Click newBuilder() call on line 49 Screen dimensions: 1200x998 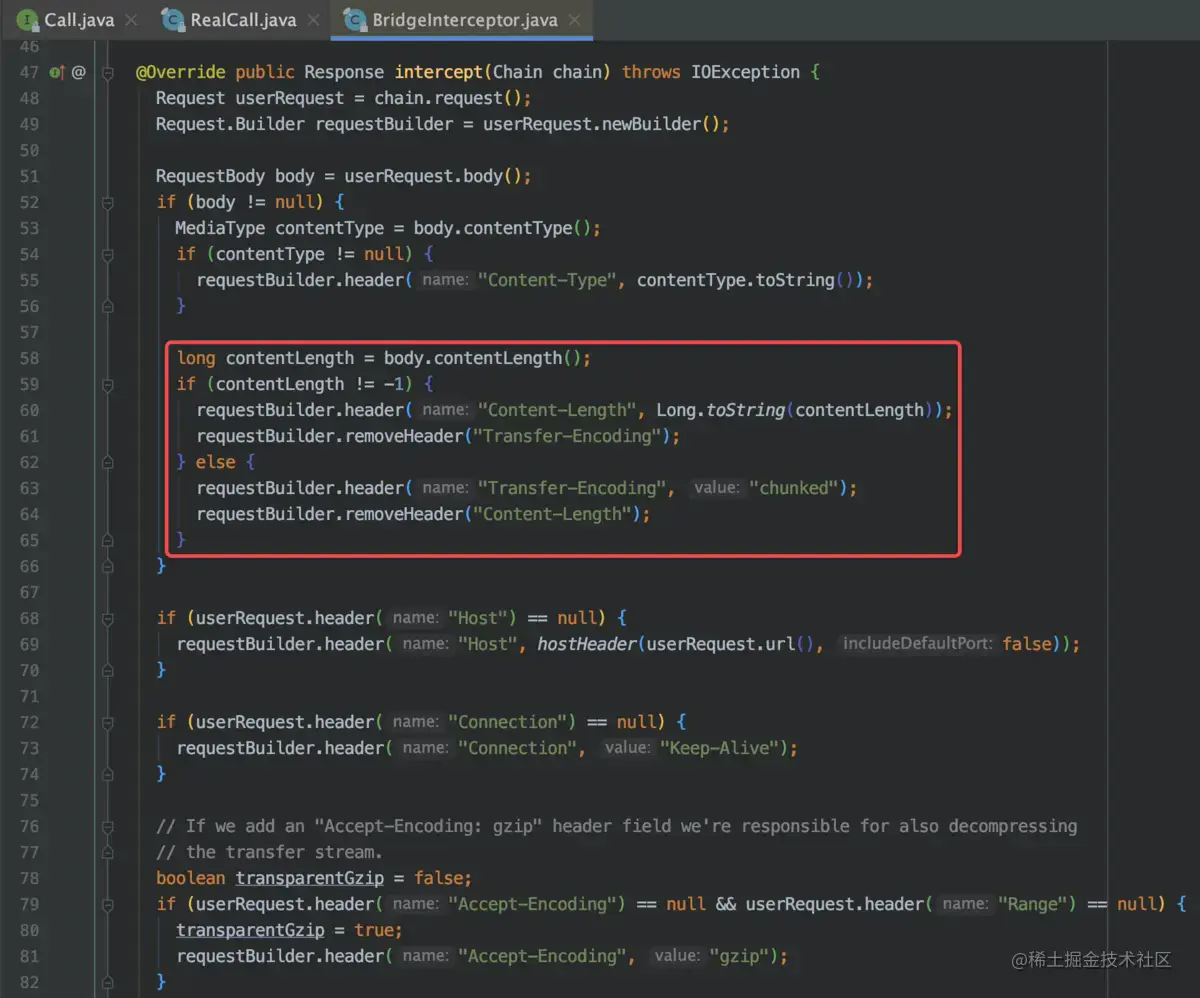[660, 124]
